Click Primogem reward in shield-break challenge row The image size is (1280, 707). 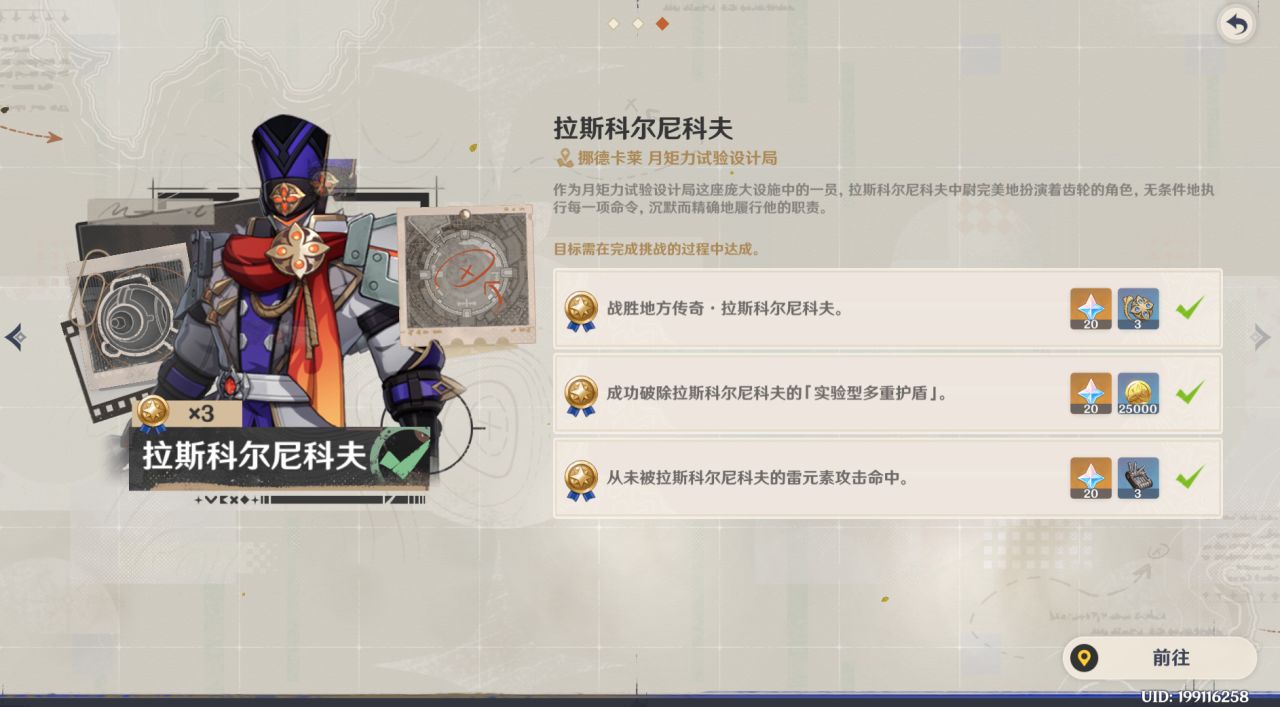click(x=1090, y=394)
